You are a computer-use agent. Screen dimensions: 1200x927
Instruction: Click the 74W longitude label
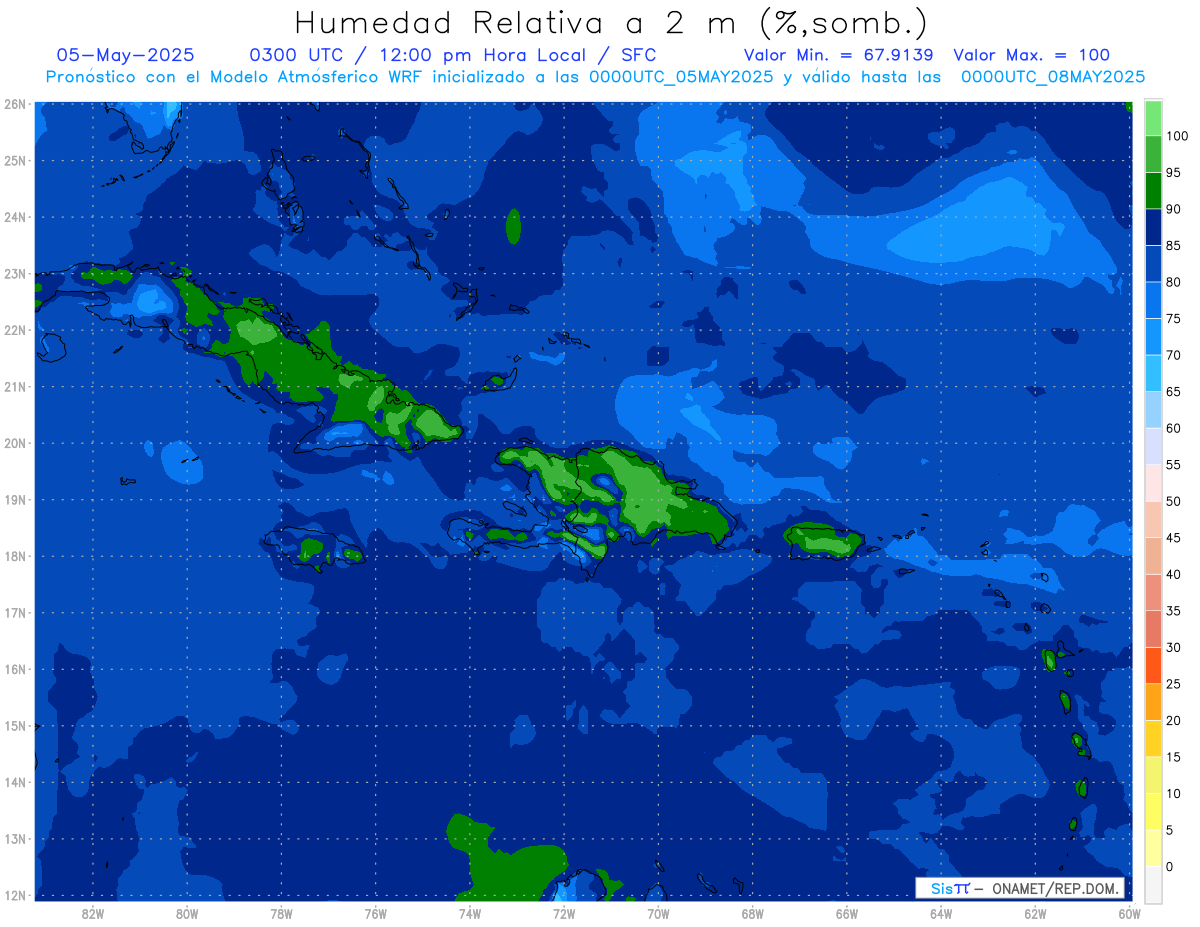click(470, 914)
